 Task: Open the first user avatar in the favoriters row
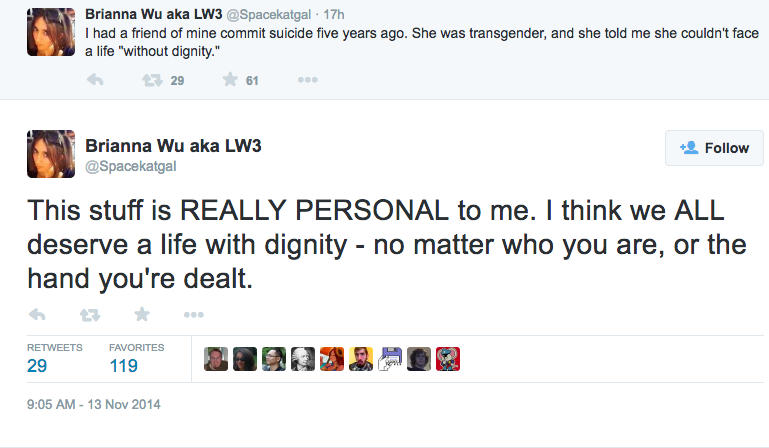216,359
